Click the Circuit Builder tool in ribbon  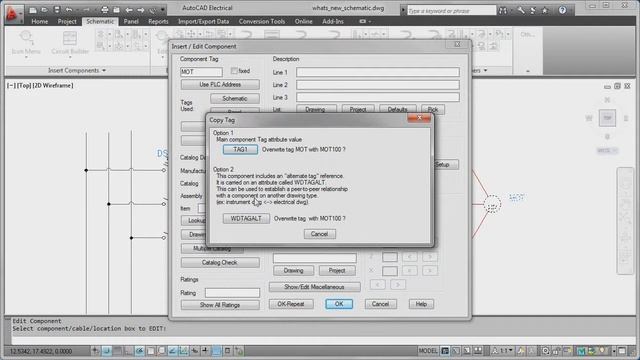pos(70,41)
